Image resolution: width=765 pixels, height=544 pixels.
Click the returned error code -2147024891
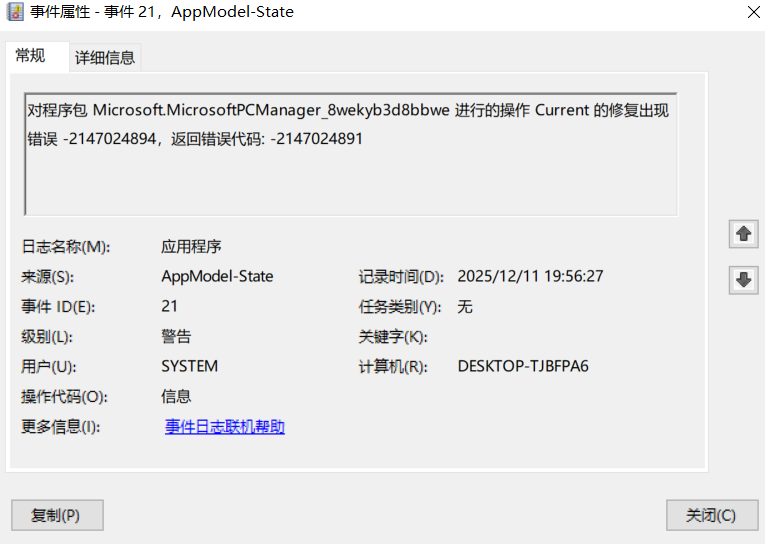[x=317, y=139]
